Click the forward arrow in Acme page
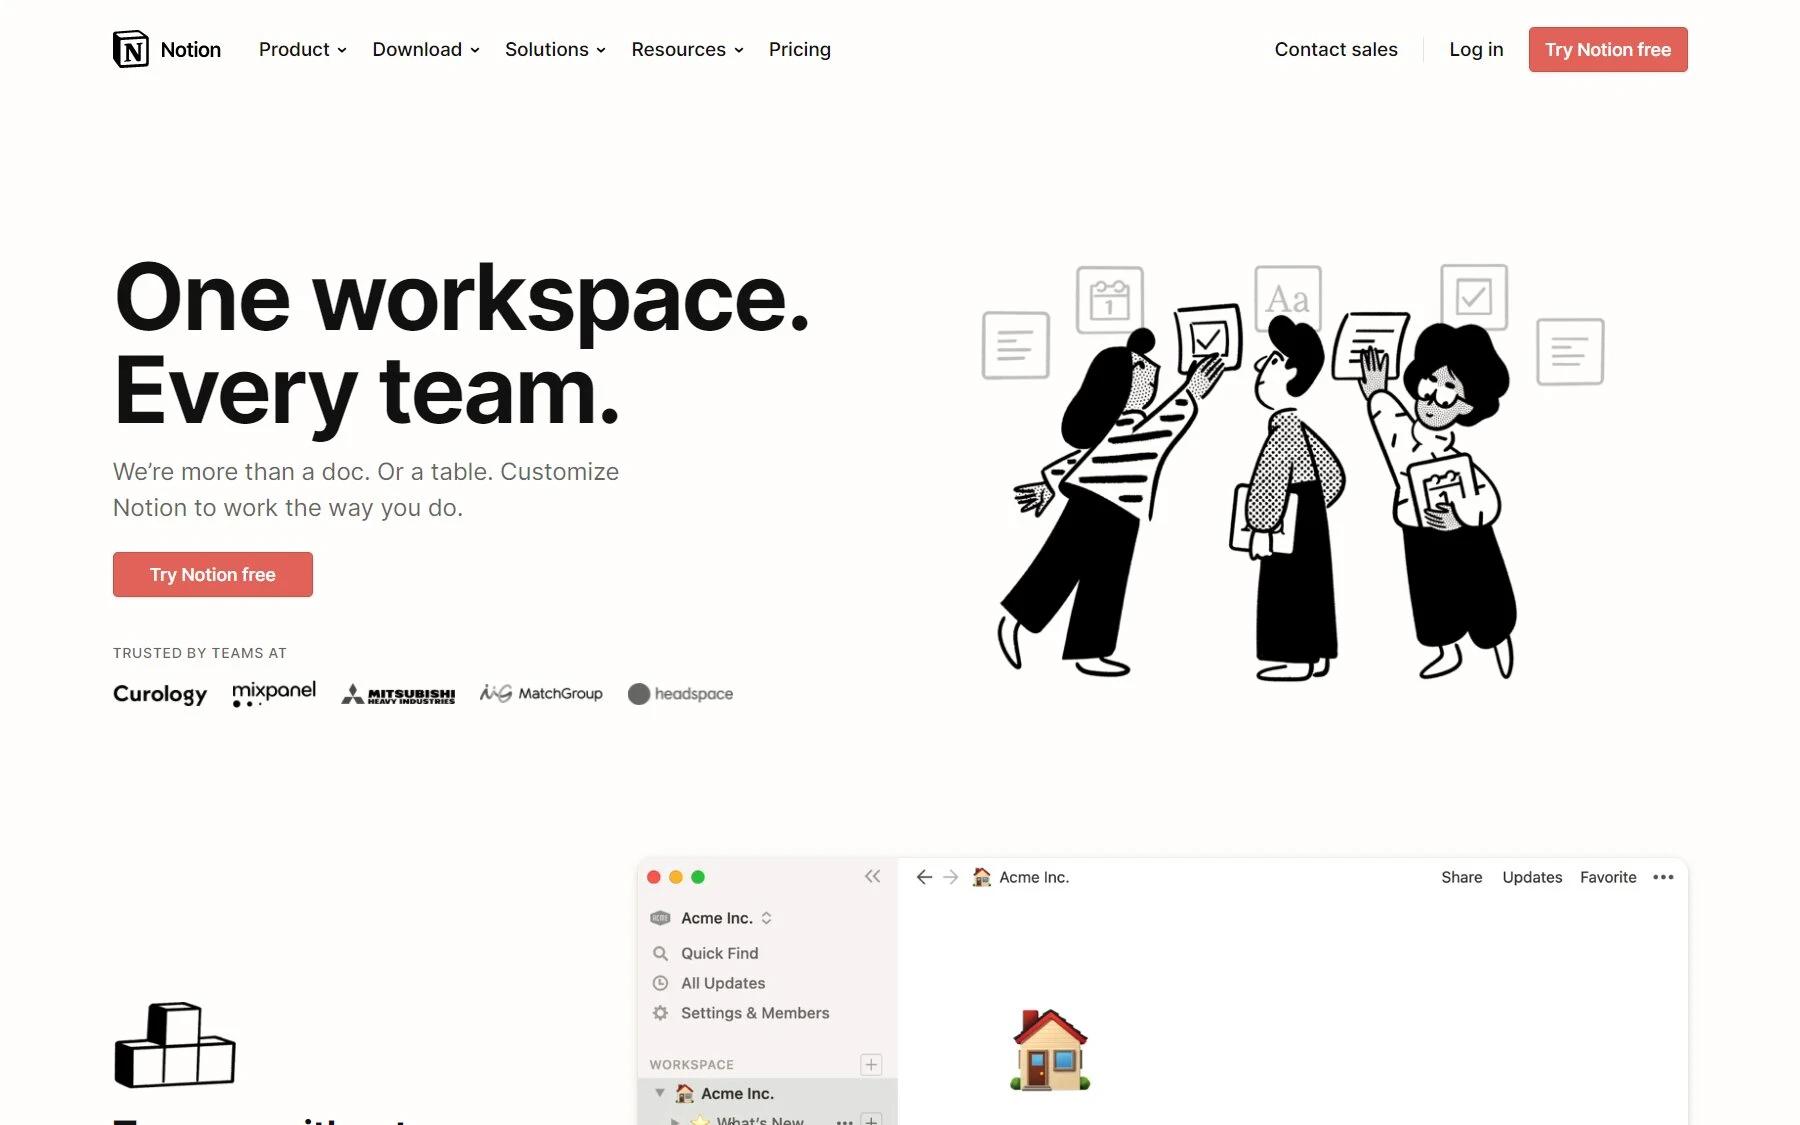The image size is (1800, 1125). pyautogui.click(x=951, y=877)
